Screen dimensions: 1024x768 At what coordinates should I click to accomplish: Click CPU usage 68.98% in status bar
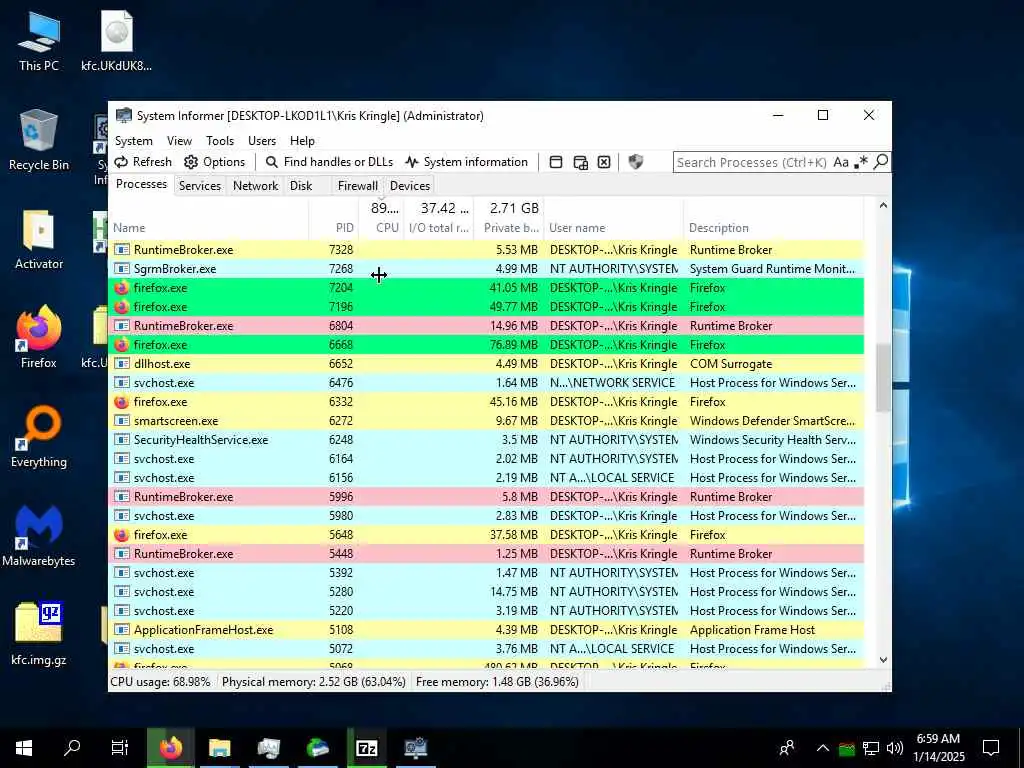161,682
